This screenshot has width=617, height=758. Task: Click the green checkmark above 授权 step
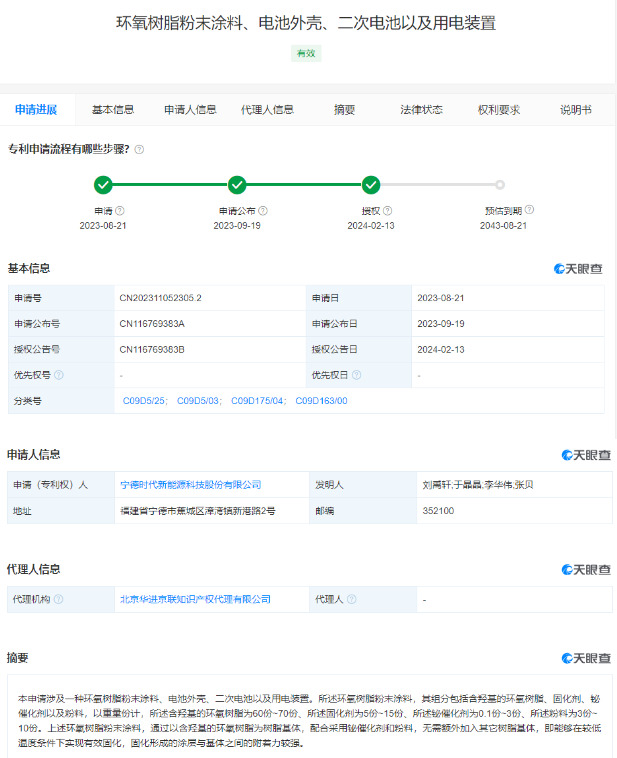click(x=371, y=184)
